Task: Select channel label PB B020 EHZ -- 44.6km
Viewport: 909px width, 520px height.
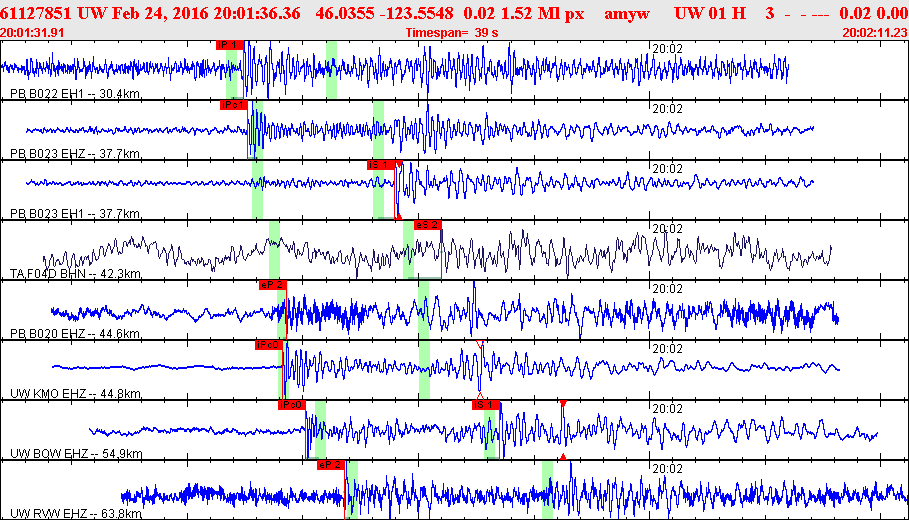Action: click(75, 333)
